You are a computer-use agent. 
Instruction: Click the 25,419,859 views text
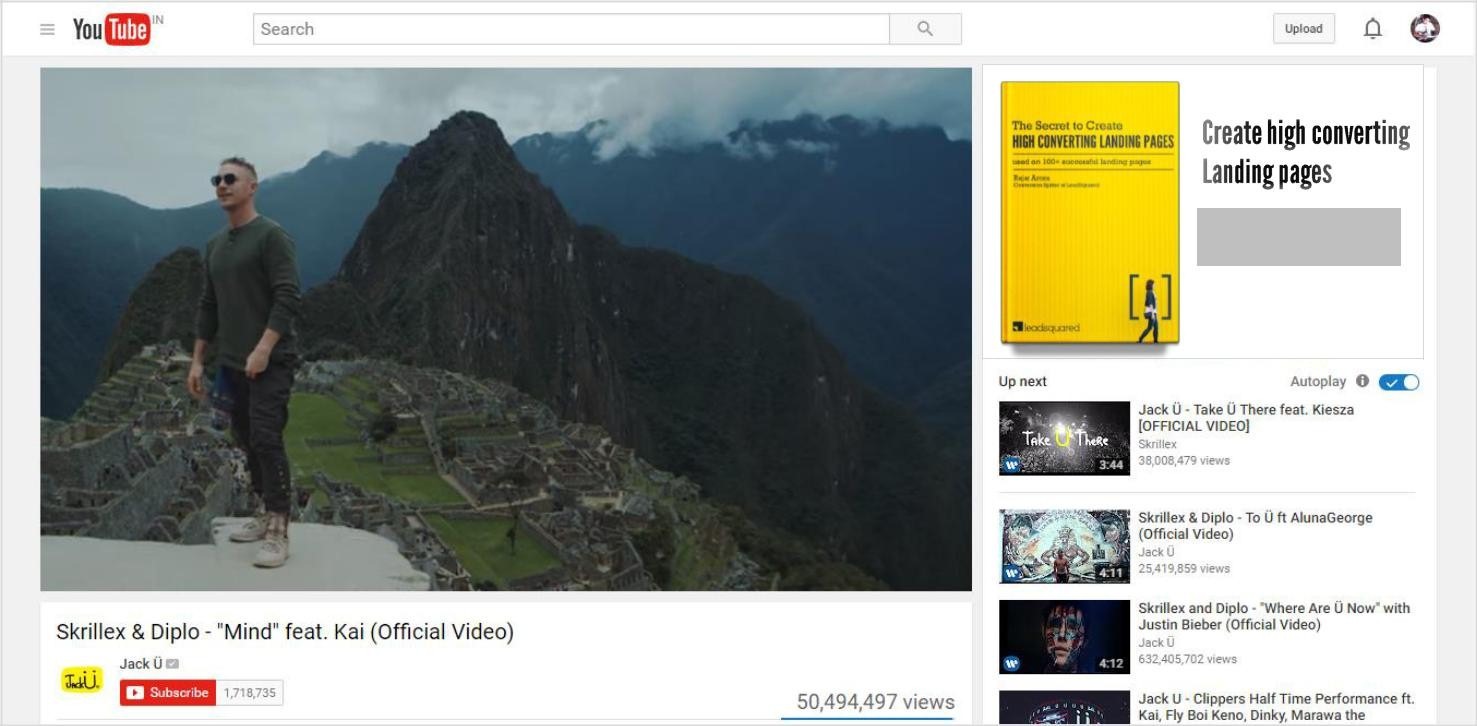1184,568
